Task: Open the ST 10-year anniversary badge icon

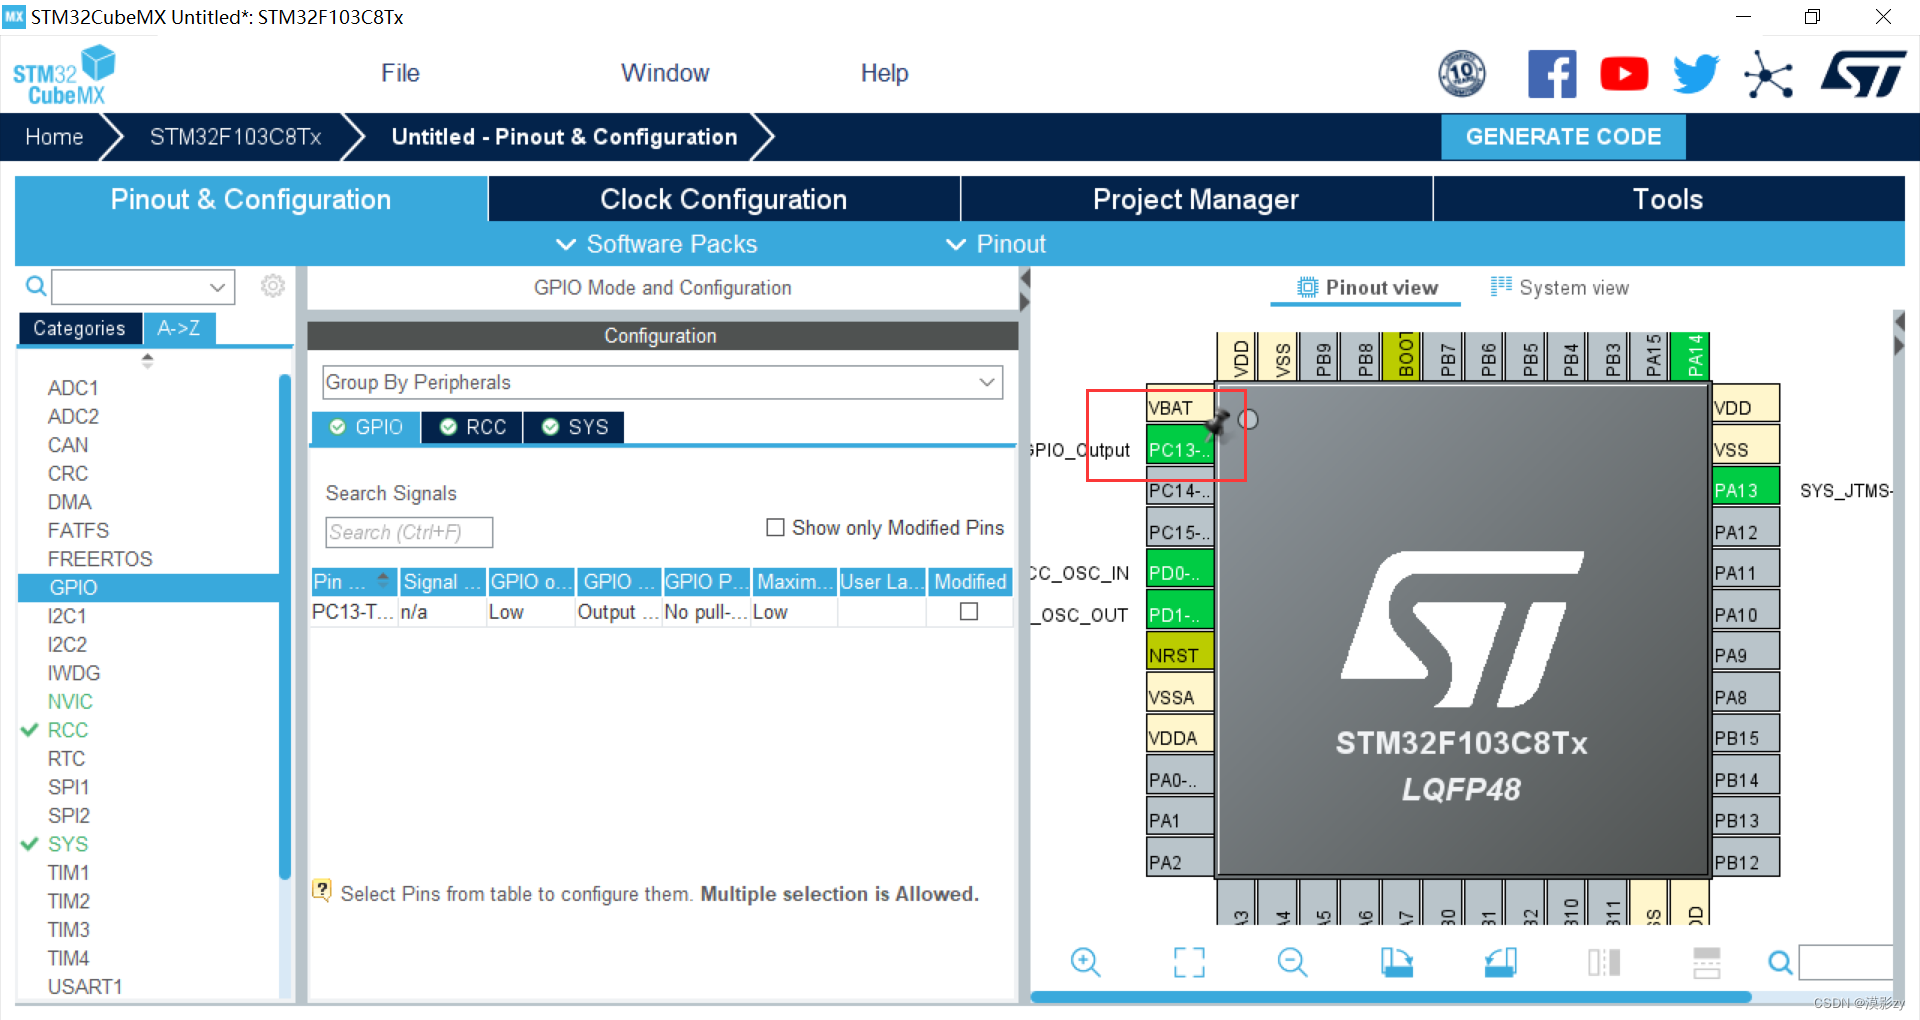Action: [x=1461, y=74]
